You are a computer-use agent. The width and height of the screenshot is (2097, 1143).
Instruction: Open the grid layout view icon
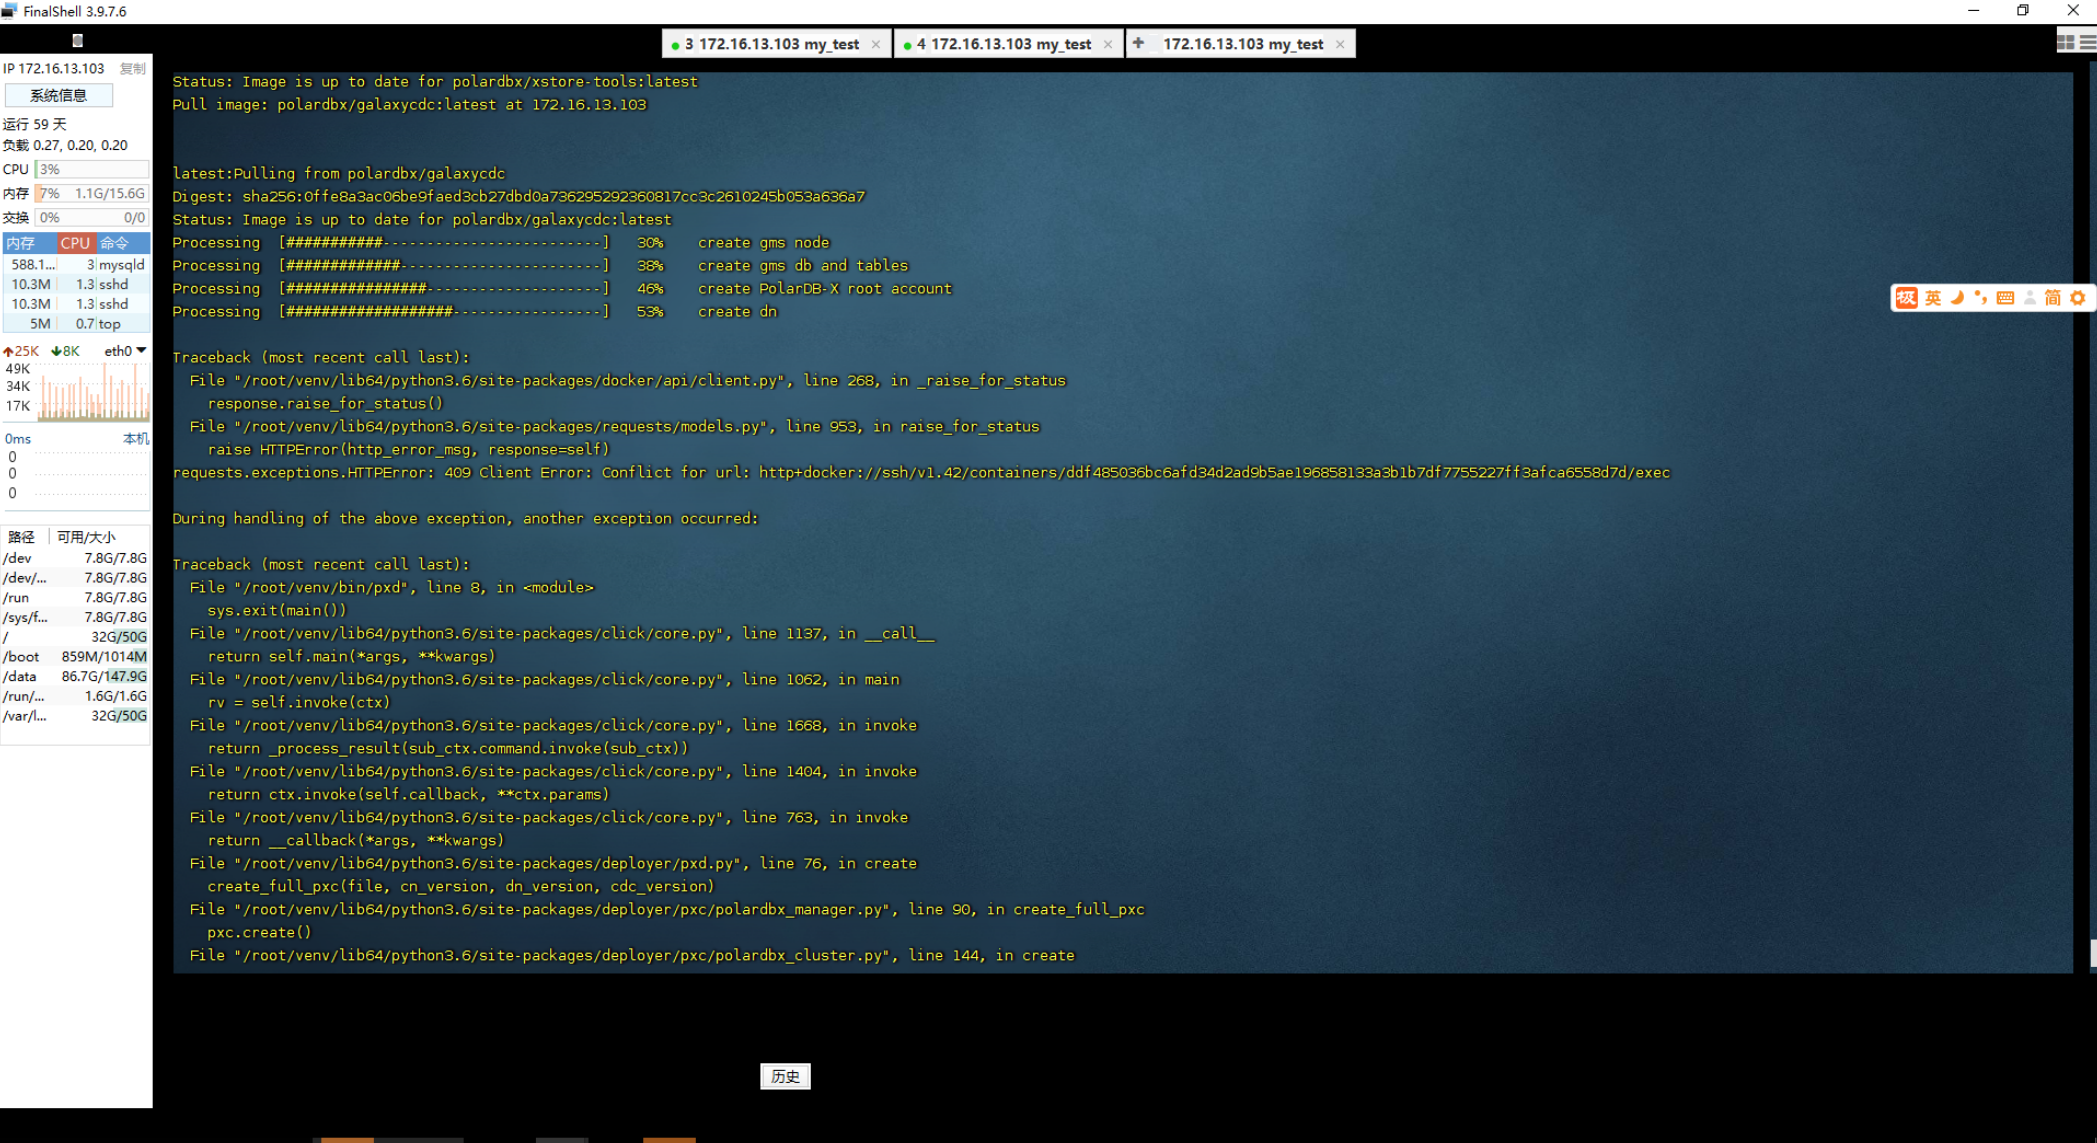pyautogui.click(x=2066, y=42)
